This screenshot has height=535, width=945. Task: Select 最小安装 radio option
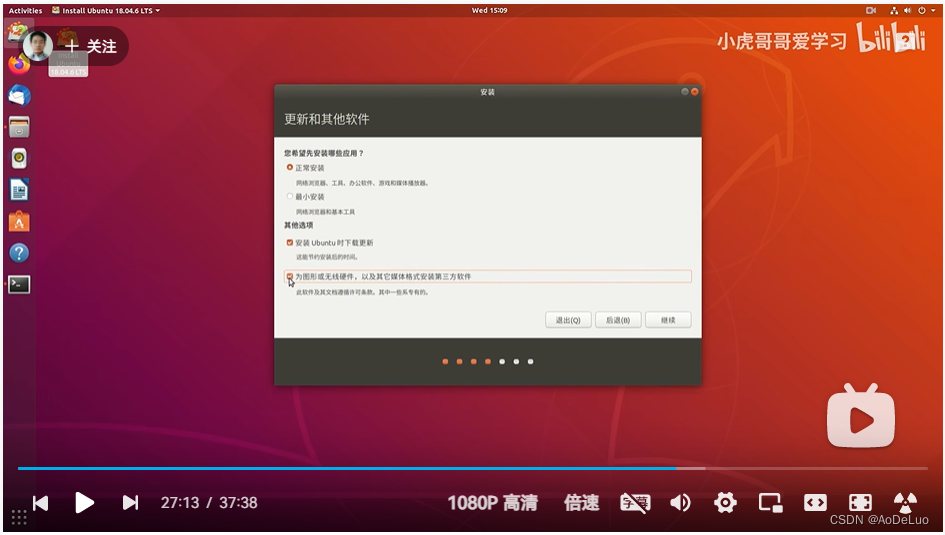pyautogui.click(x=290, y=196)
